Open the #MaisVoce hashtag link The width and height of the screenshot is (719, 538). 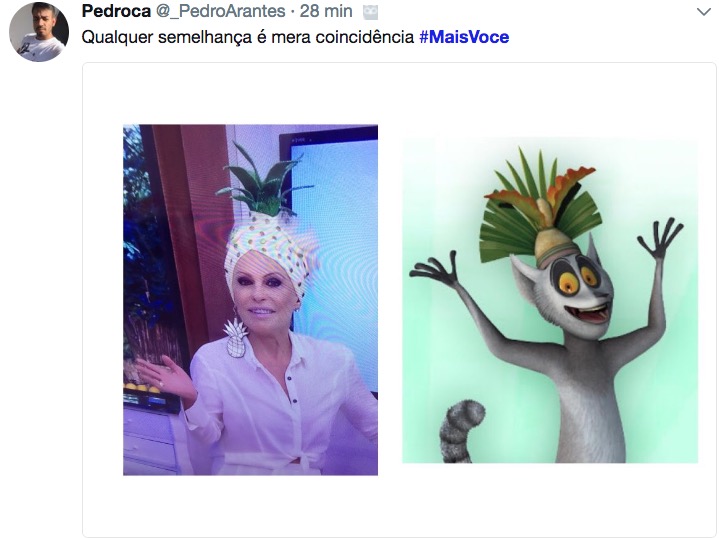click(464, 37)
